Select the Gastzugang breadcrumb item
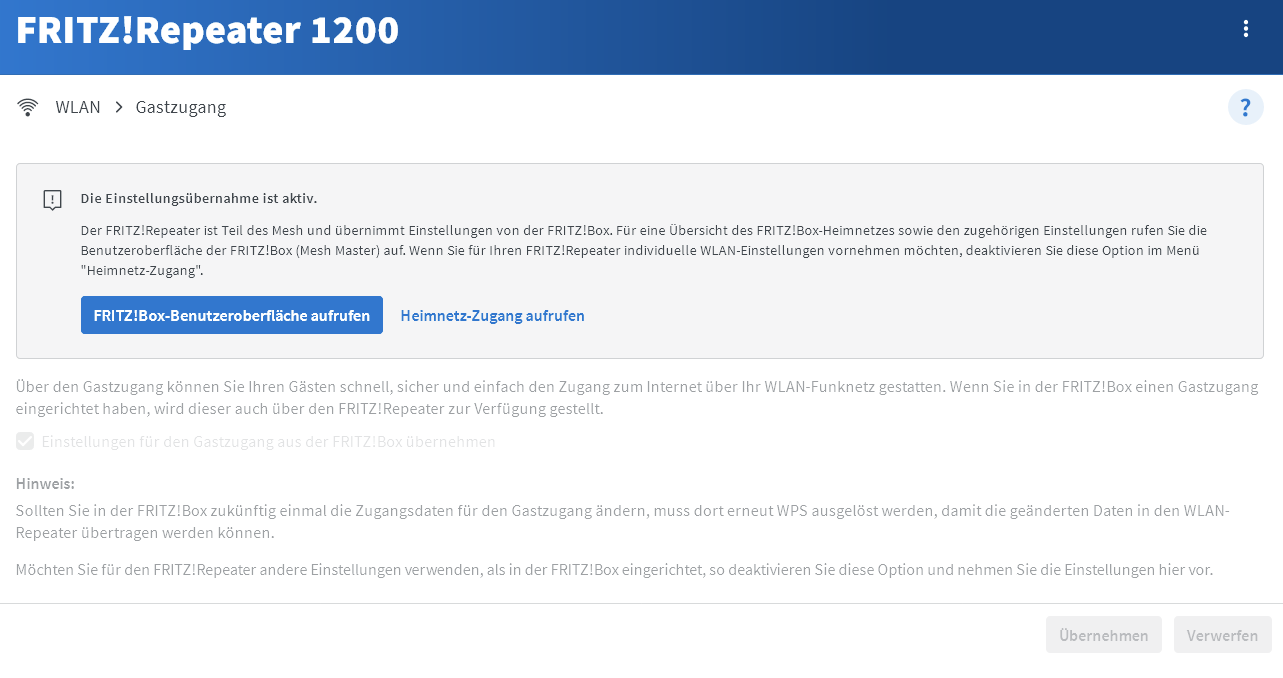This screenshot has width=1283, height=678. pos(181,107)
